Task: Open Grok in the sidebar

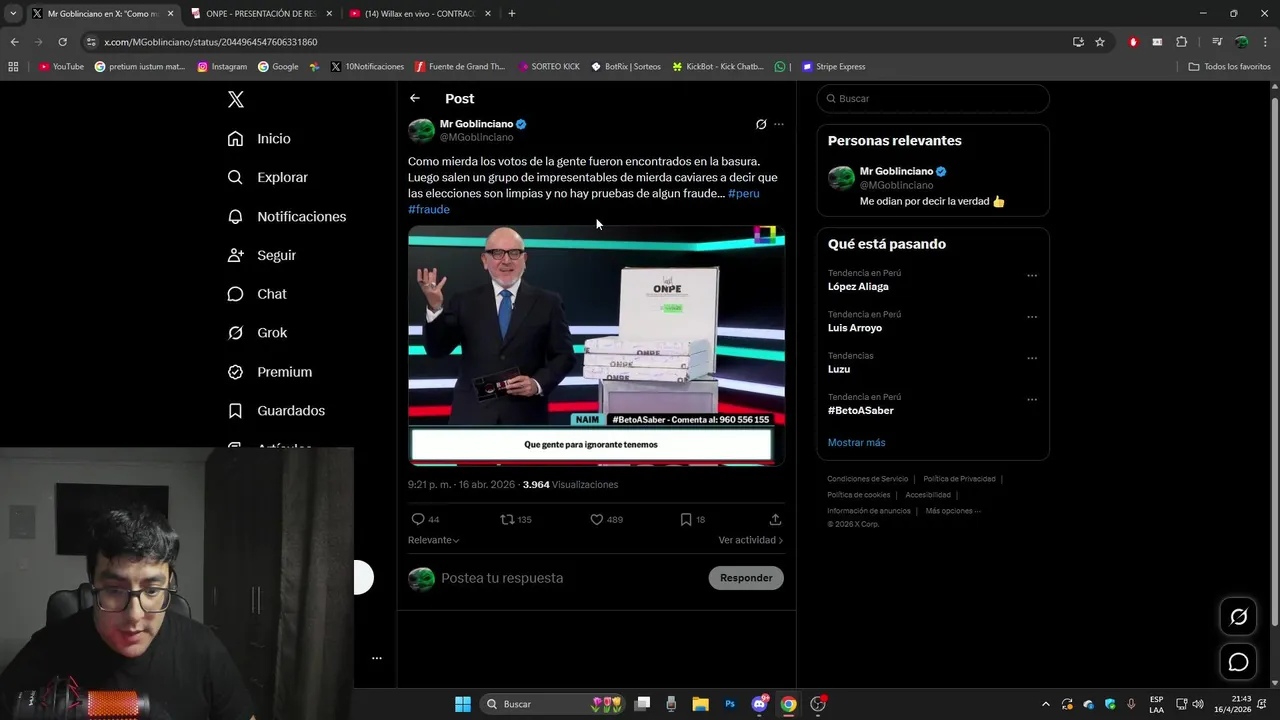Action: [257, 333]
